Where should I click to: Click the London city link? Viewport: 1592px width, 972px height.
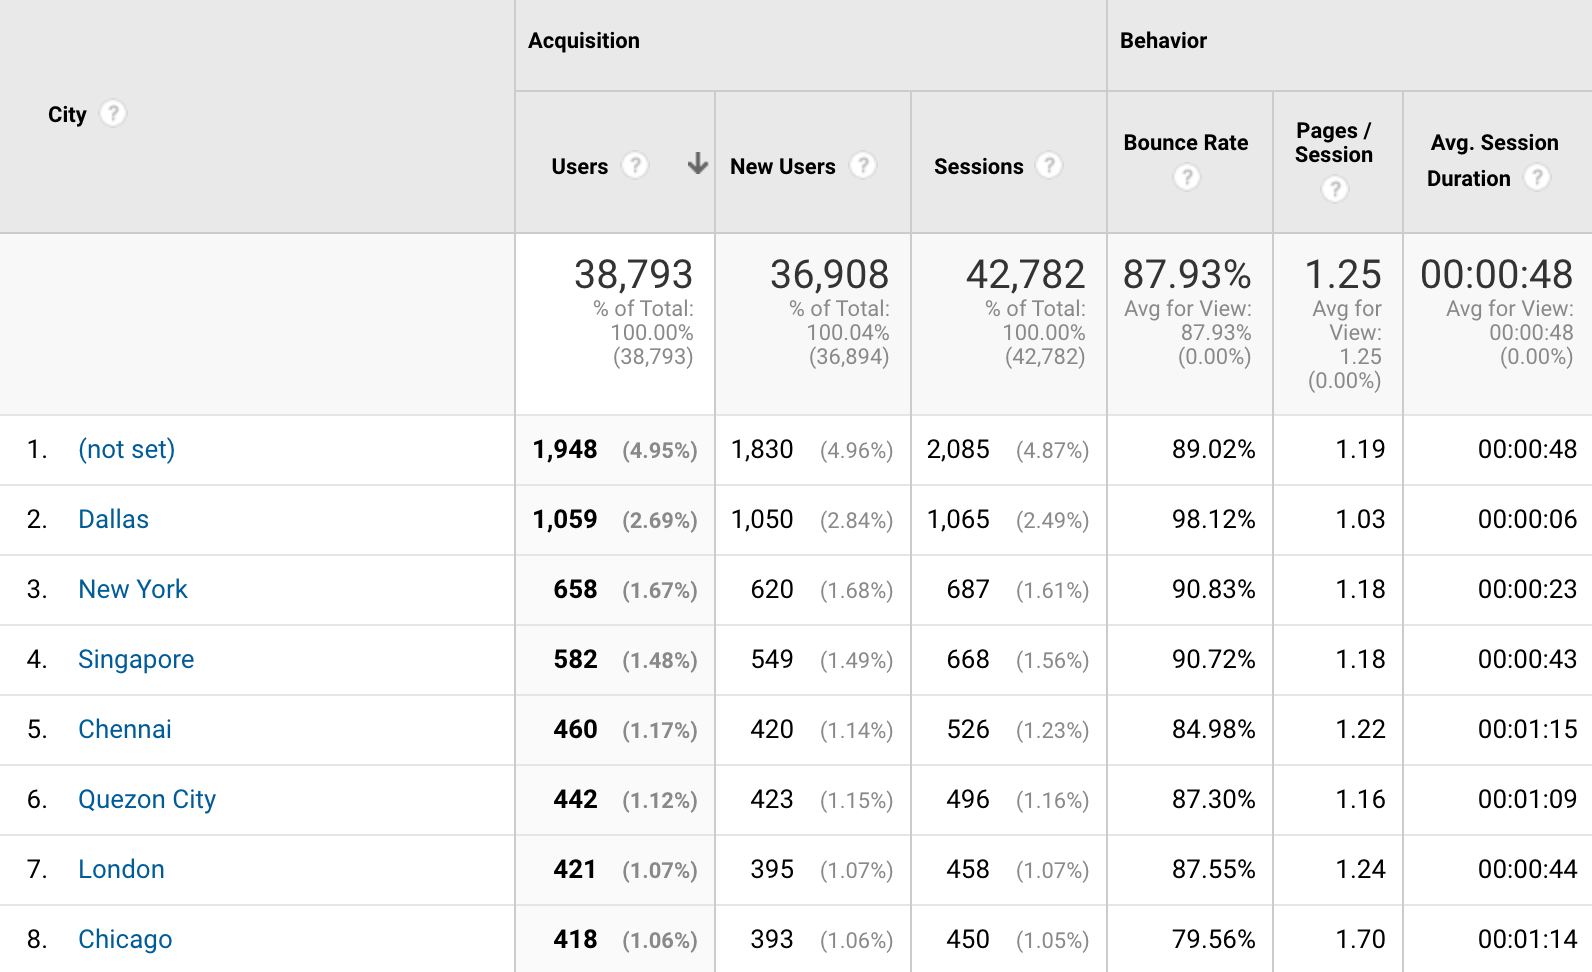121,870
